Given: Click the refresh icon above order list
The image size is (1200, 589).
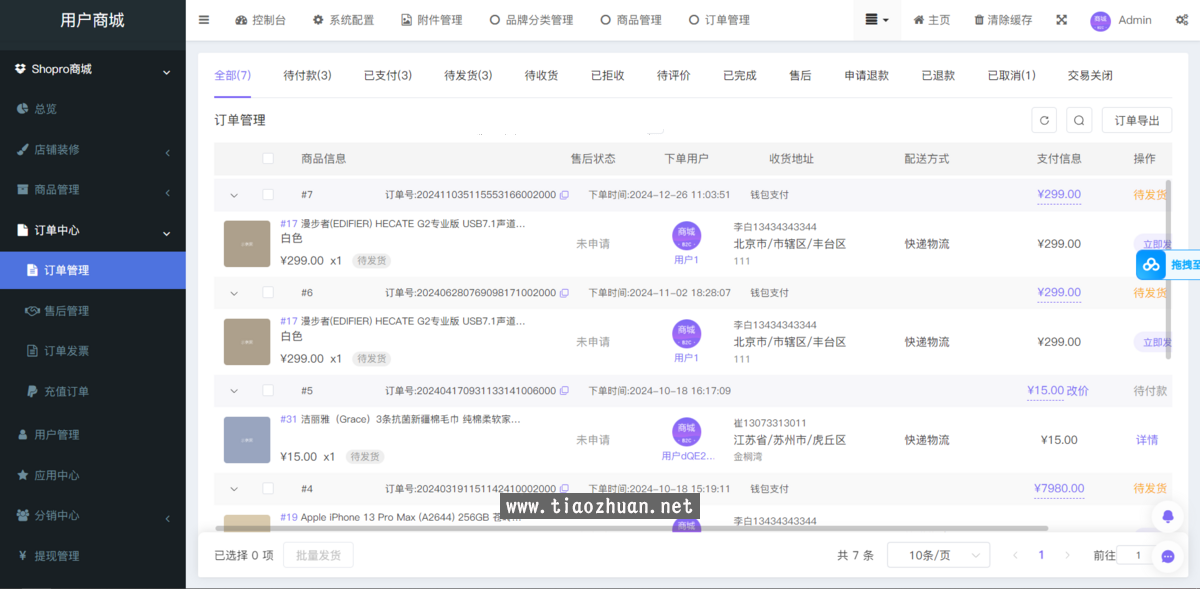Looking at the screenshot, I should tap(1044, 119).
